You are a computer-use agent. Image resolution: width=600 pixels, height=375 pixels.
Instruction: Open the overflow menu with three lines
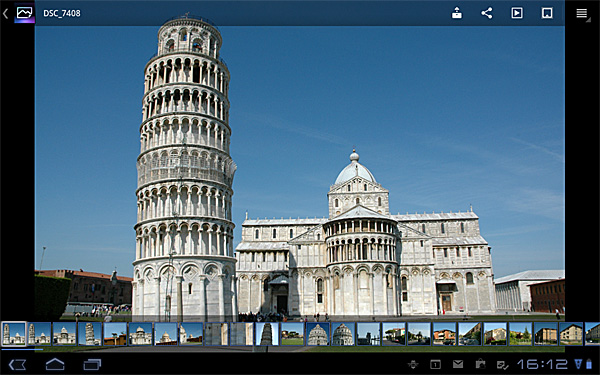click(582, 13)
